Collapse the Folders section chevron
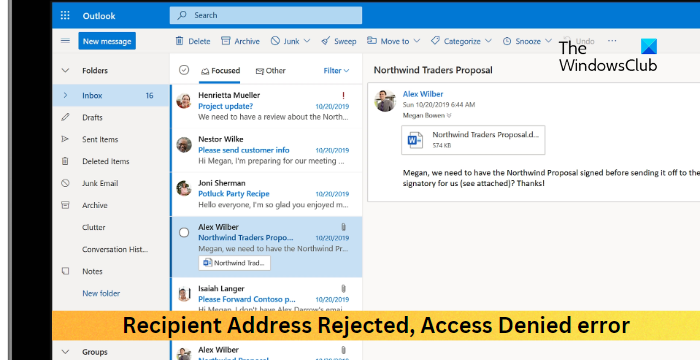 [65, 71]
